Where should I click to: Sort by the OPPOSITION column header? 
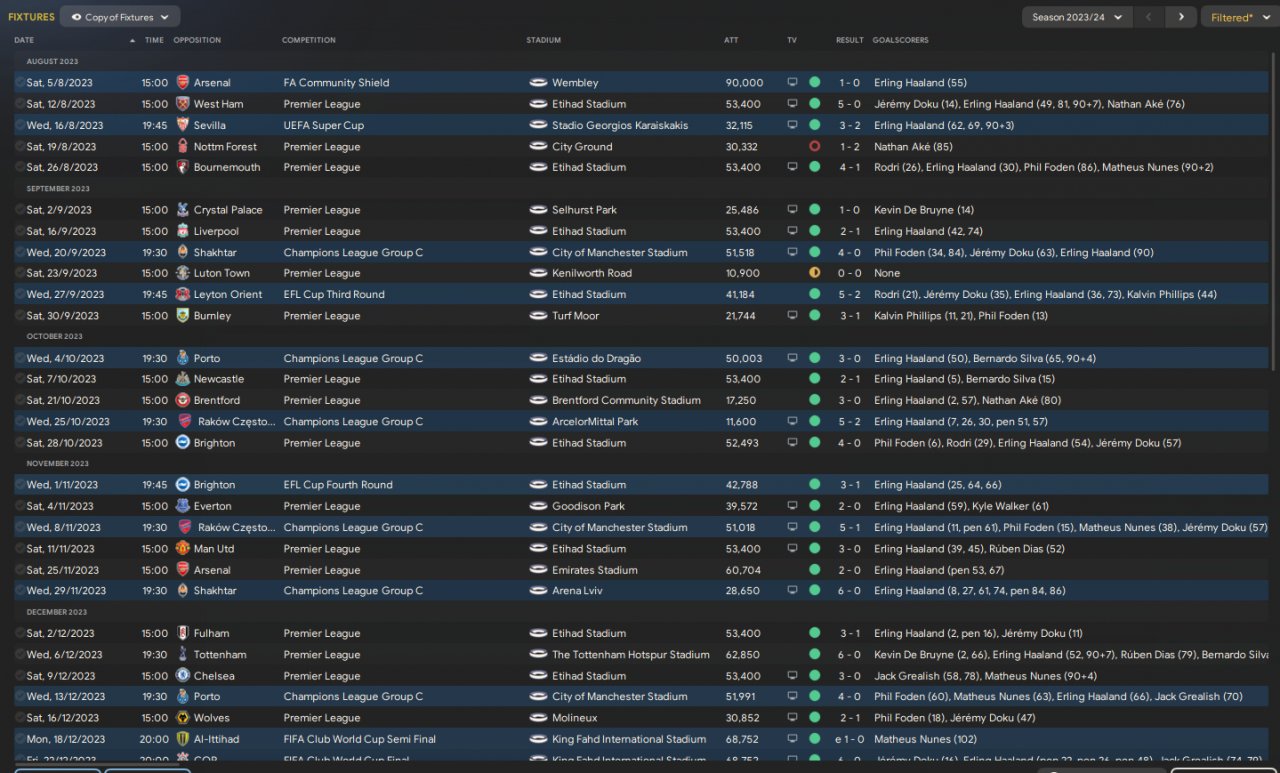pos(197,40)
